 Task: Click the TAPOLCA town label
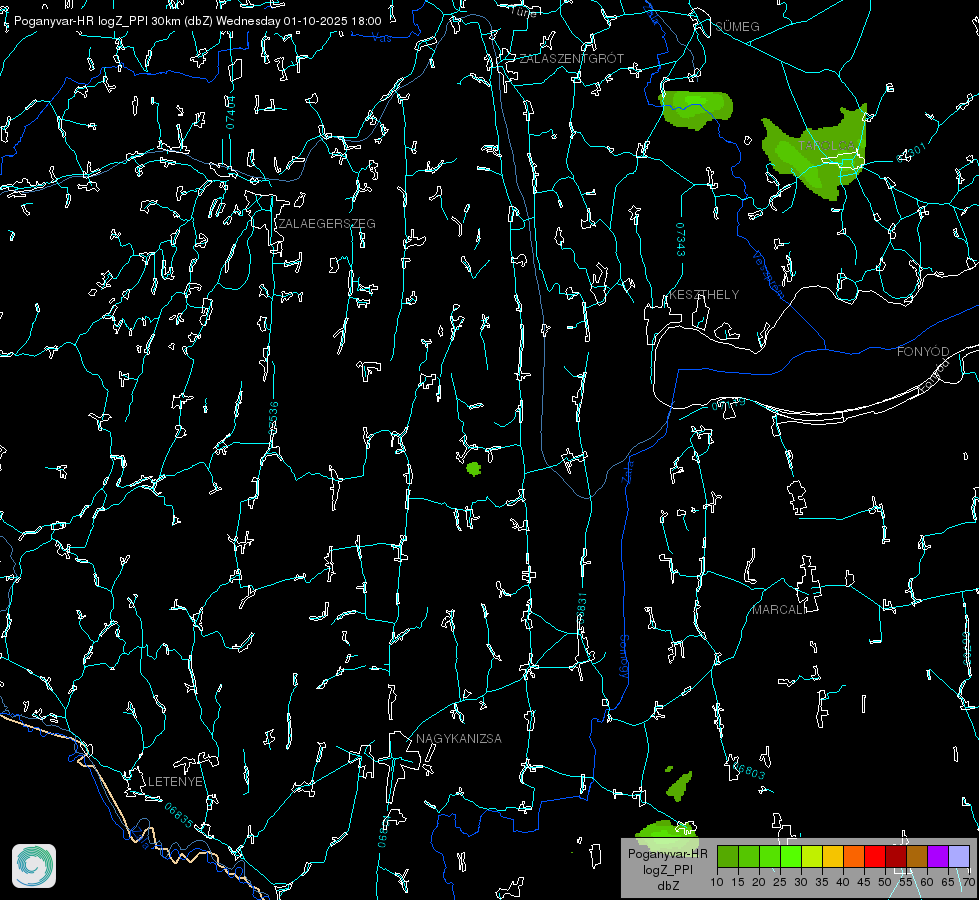826,145
